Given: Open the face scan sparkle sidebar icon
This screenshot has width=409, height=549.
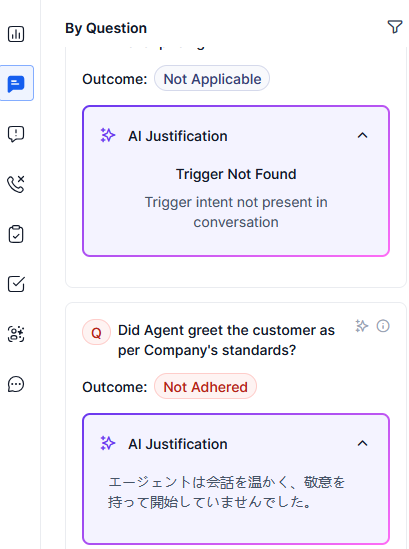Looking at the screenshot, I should click(16, 334).
